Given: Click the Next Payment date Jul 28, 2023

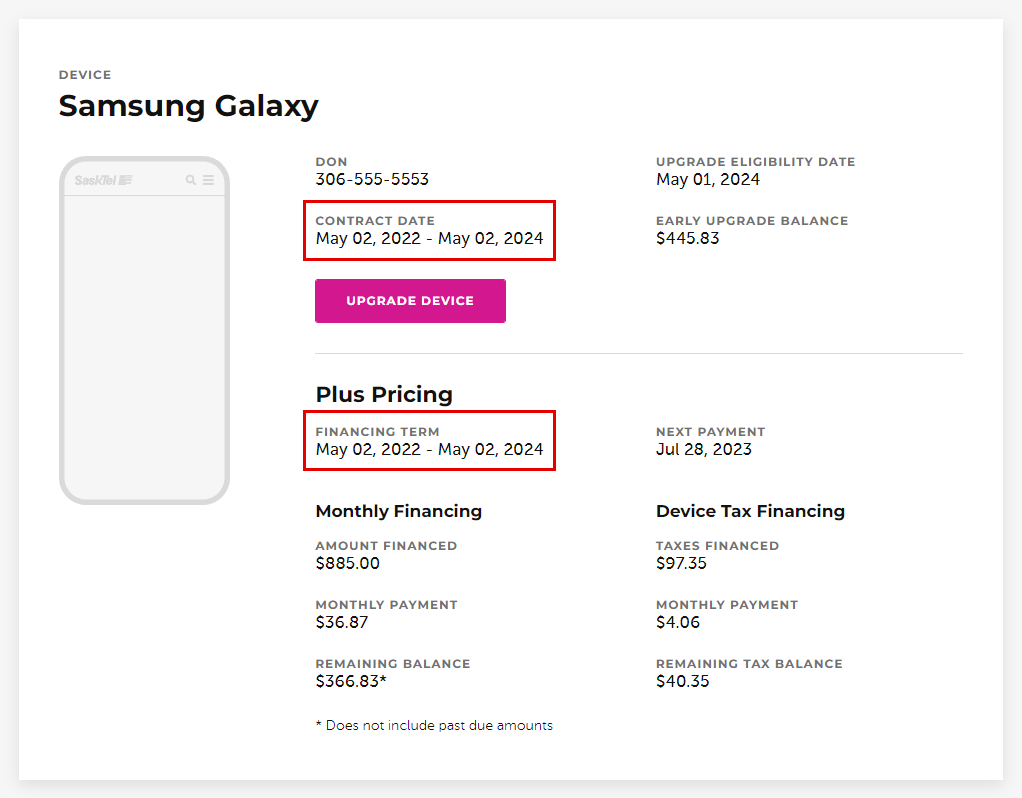Looking at the screenshot, I should (703, 450).
